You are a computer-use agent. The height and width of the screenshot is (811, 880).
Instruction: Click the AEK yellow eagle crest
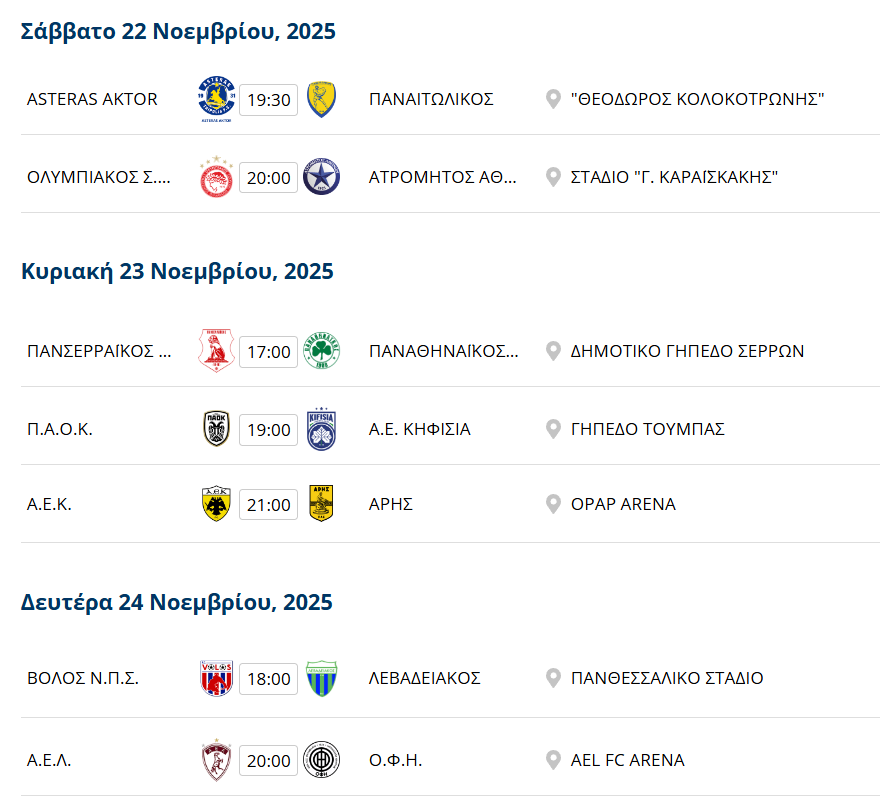[x=216, y=504]
